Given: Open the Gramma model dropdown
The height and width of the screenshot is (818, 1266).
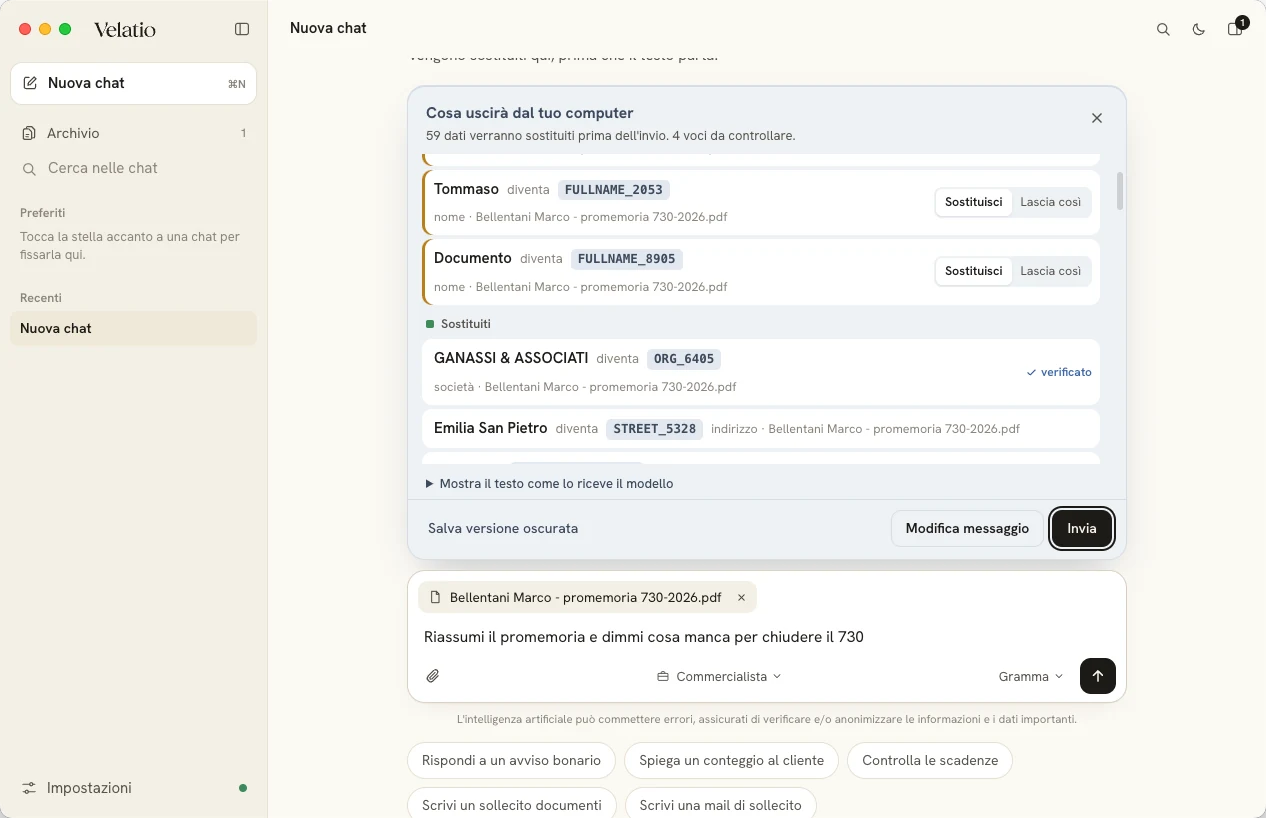Looking at the screenshot, I should click(1031, 676).
